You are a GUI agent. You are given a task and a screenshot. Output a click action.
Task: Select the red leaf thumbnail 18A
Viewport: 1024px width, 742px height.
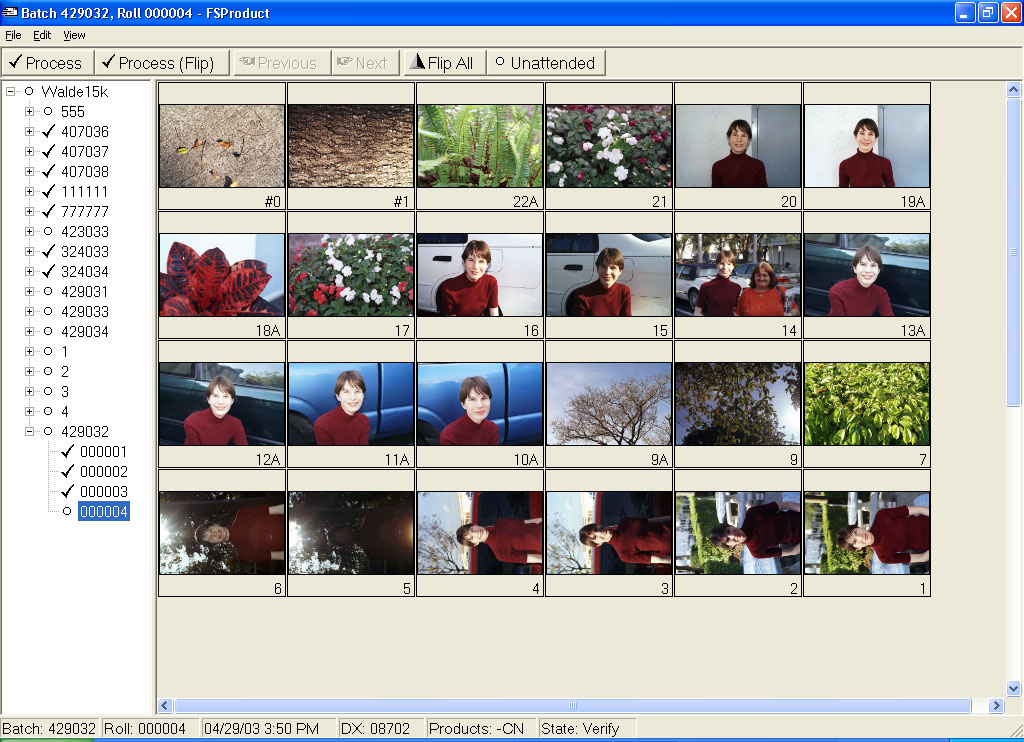pyautogui.click(x=222, y=275)
